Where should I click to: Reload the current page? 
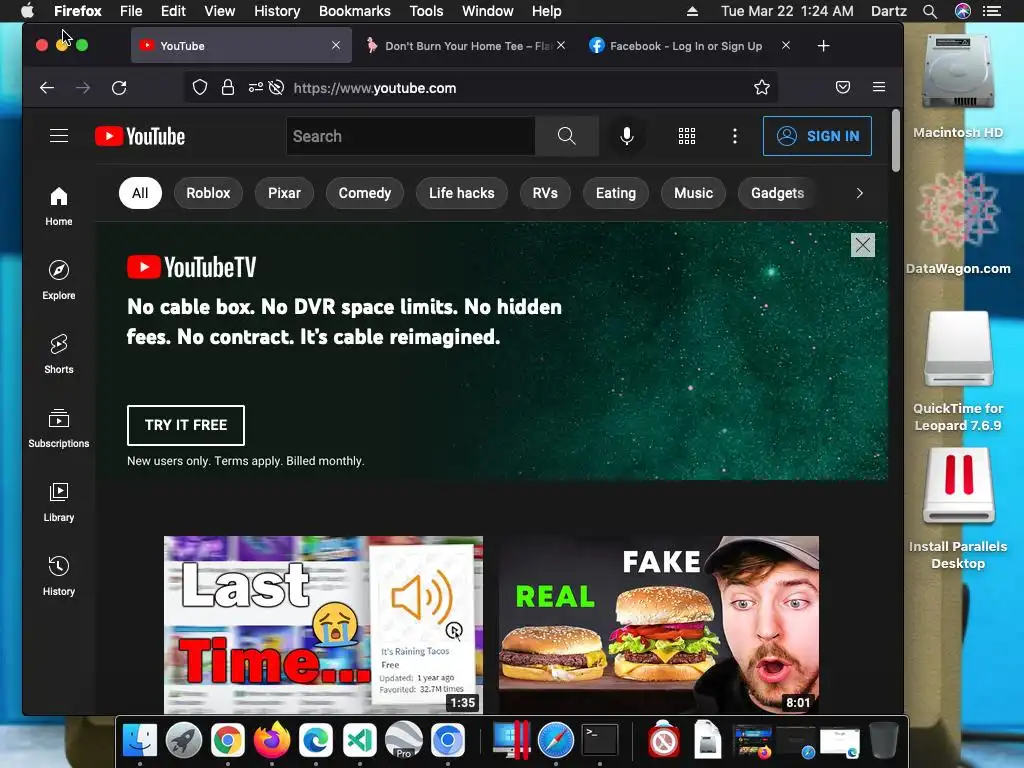coord(119,88)
